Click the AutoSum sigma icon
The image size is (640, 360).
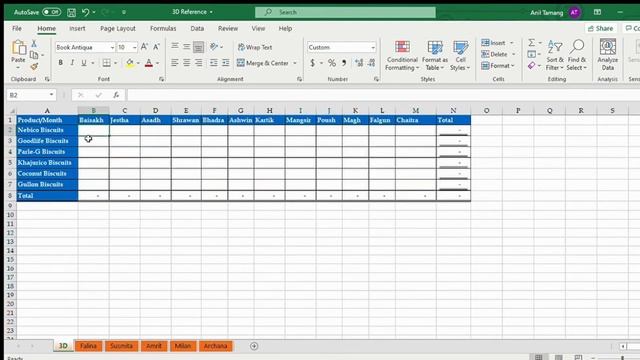(x=531, y=43)
